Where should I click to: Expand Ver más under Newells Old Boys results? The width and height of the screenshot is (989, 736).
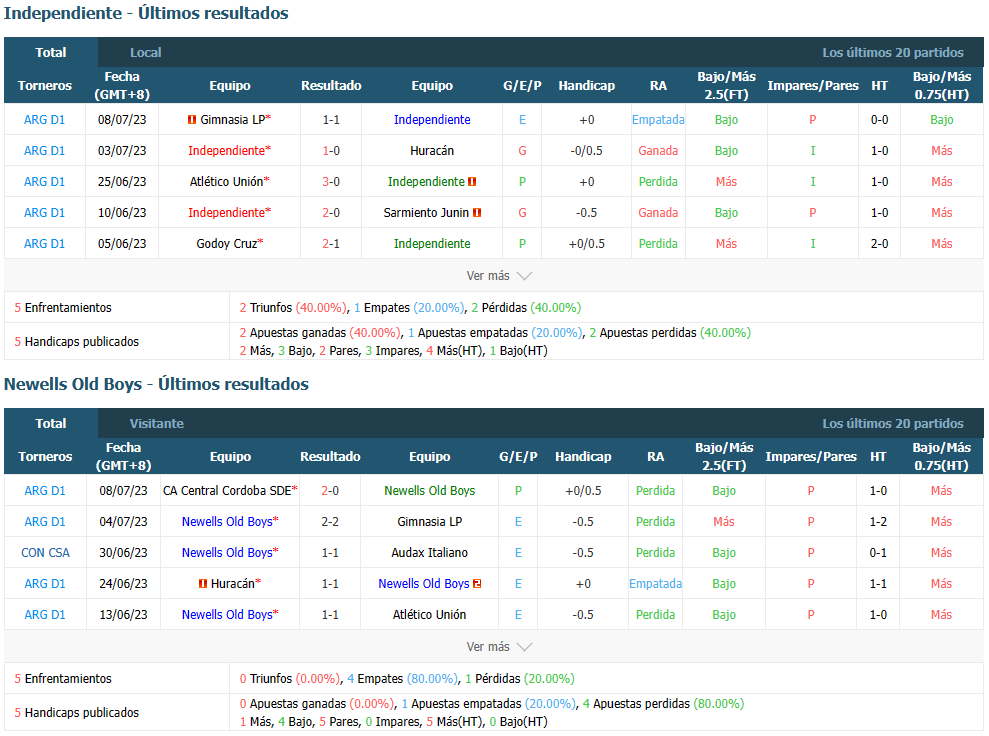pos(499,646)
